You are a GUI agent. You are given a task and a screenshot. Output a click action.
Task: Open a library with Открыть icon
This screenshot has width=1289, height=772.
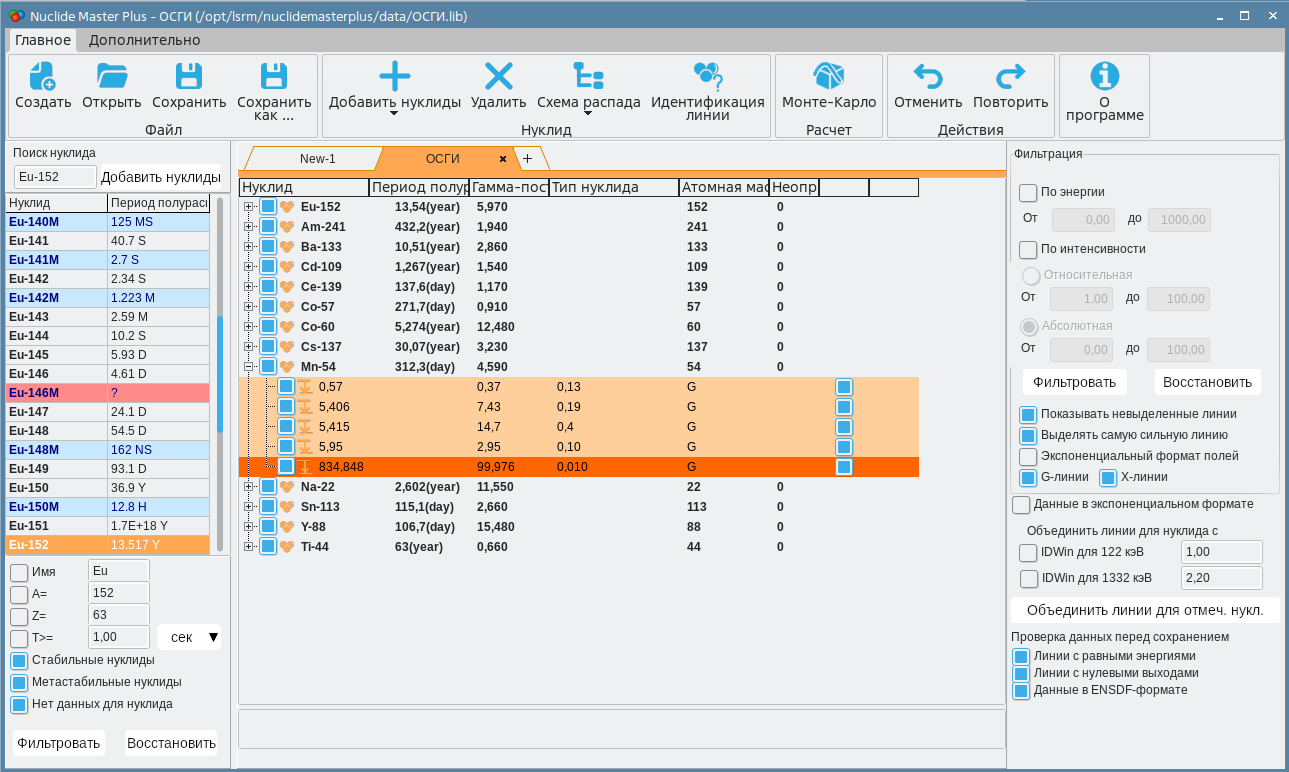(x=111, y=78)
